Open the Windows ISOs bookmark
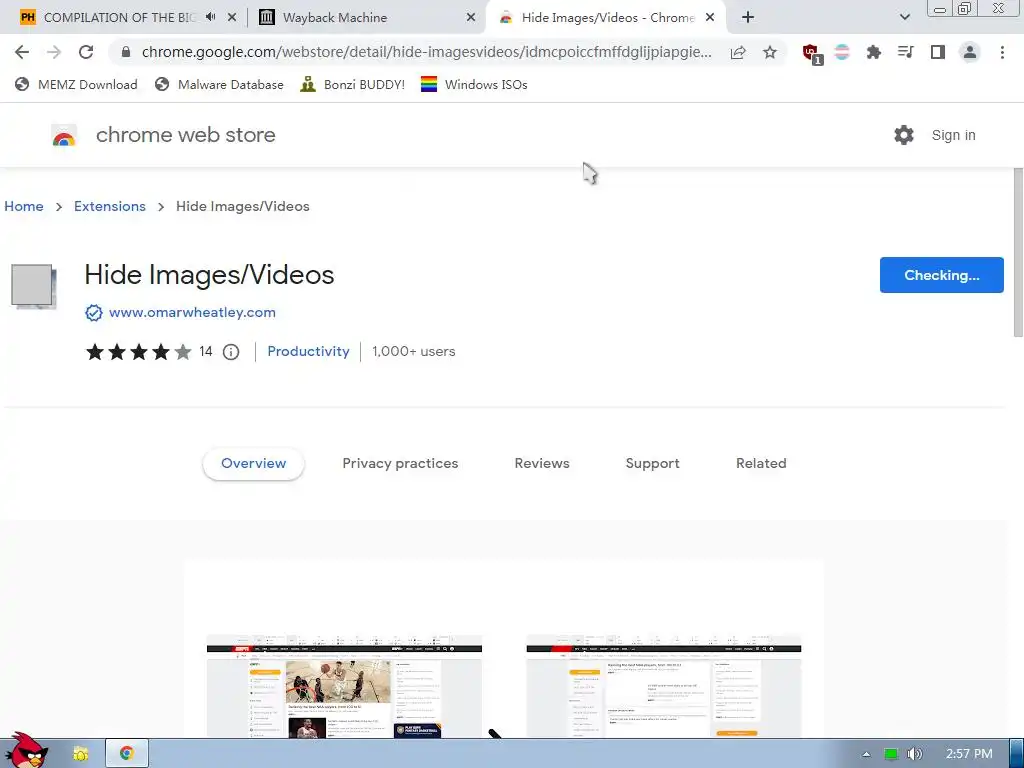Image resolution: width=1024 pixels, height=768 pixels. 474,84
